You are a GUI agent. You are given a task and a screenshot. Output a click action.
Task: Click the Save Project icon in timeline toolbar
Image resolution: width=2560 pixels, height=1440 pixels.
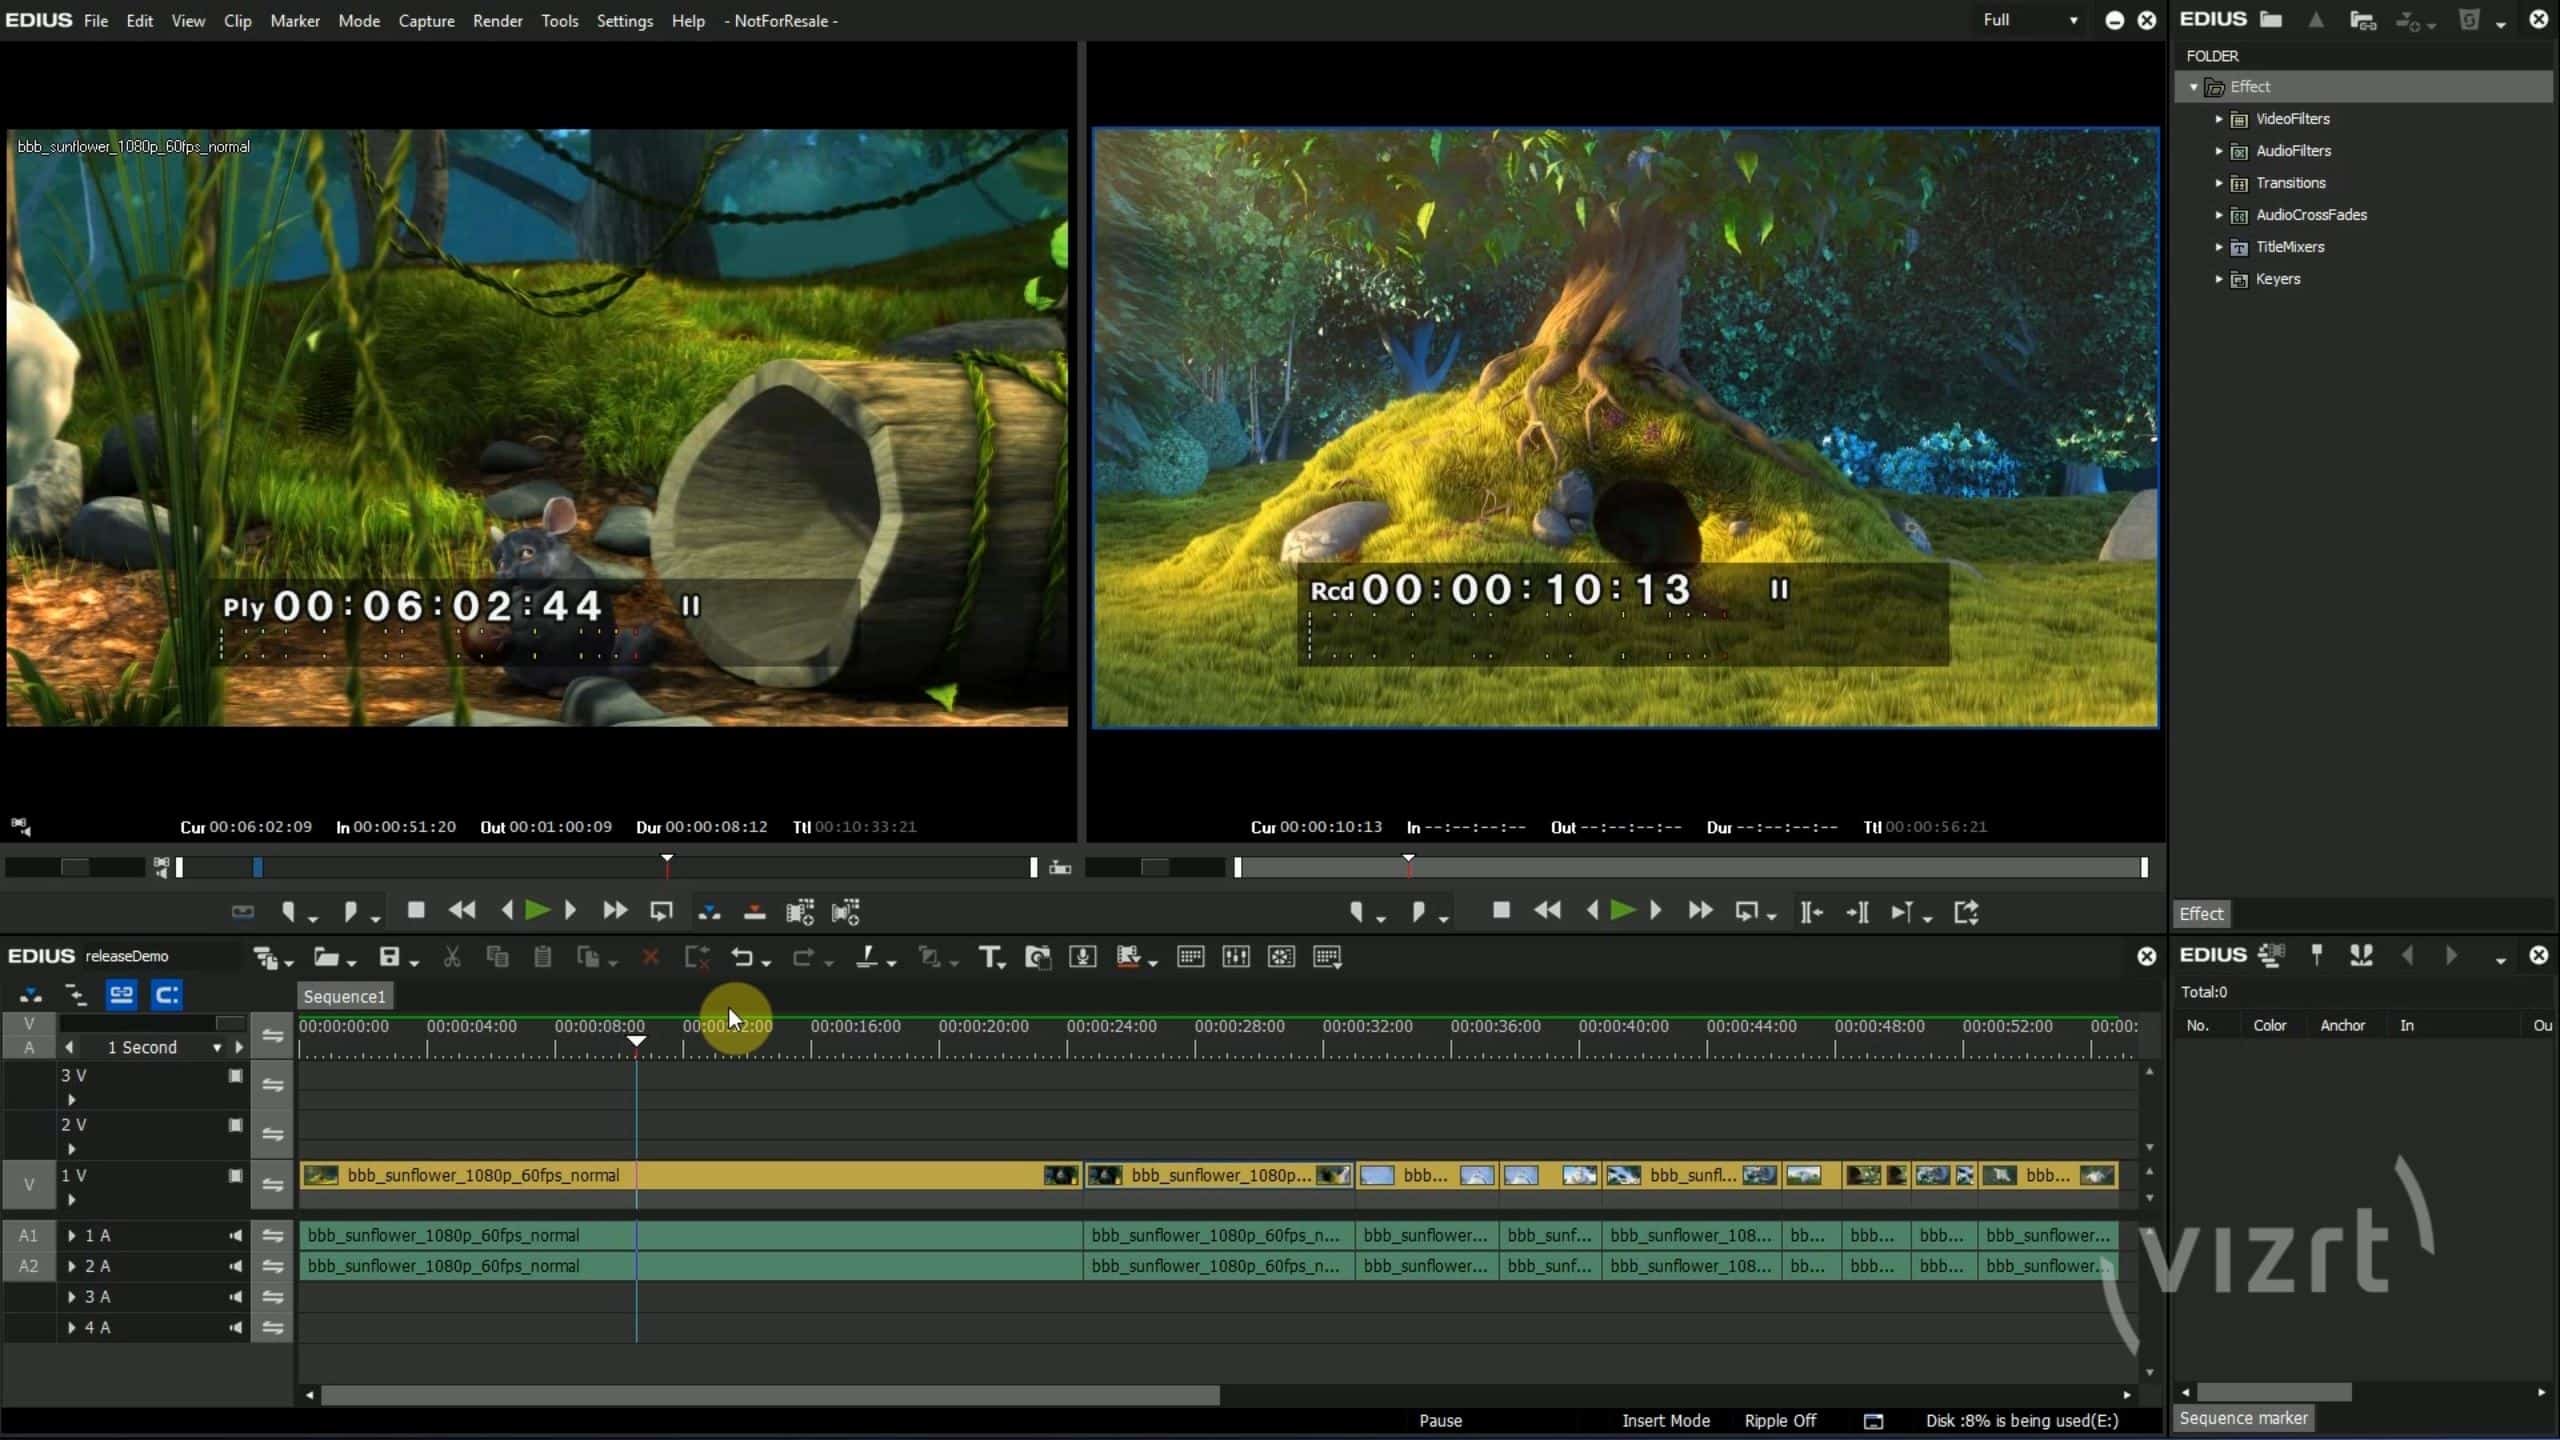[x=389, y=957]
